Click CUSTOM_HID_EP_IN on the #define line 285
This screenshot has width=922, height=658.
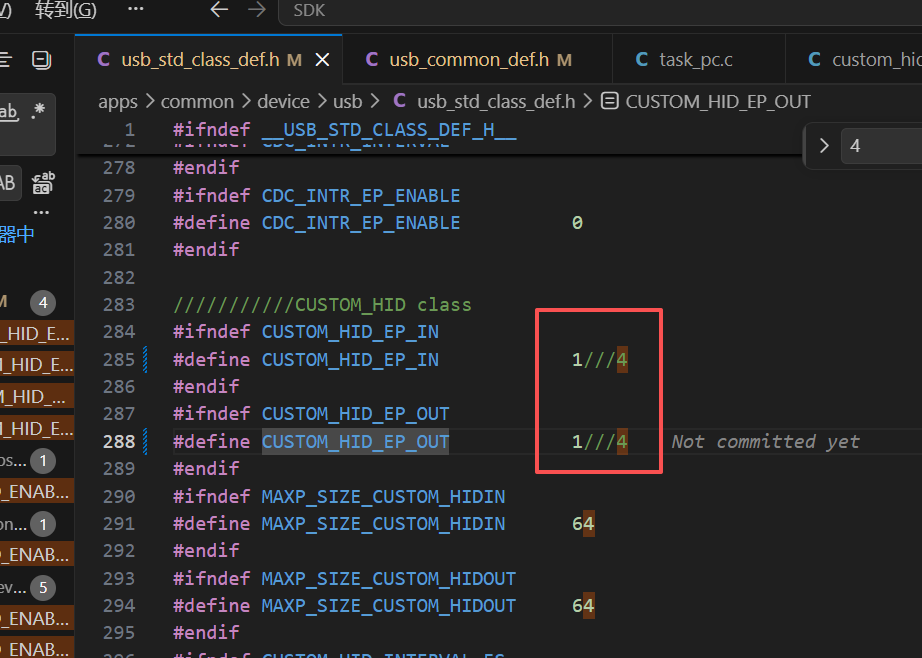[350, 360]
